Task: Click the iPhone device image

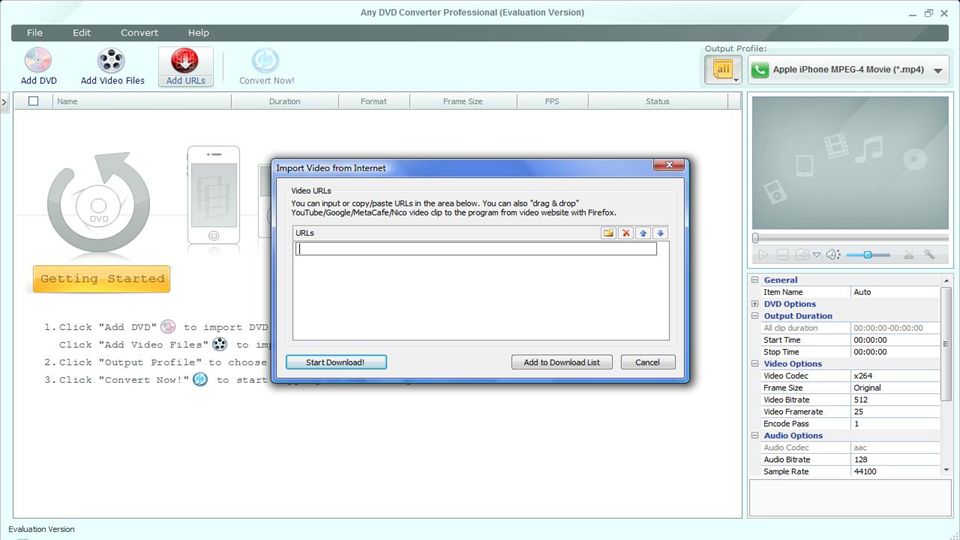Action: 214,195
